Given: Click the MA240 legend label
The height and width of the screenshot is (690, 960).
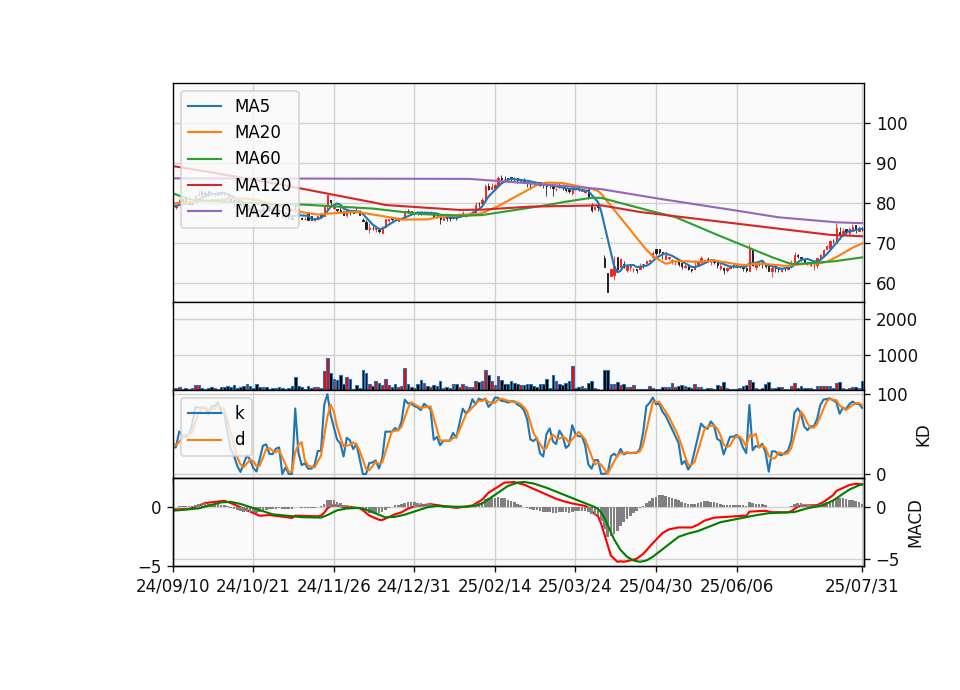Looking at the screenshot, I should (x=263, y=211).
